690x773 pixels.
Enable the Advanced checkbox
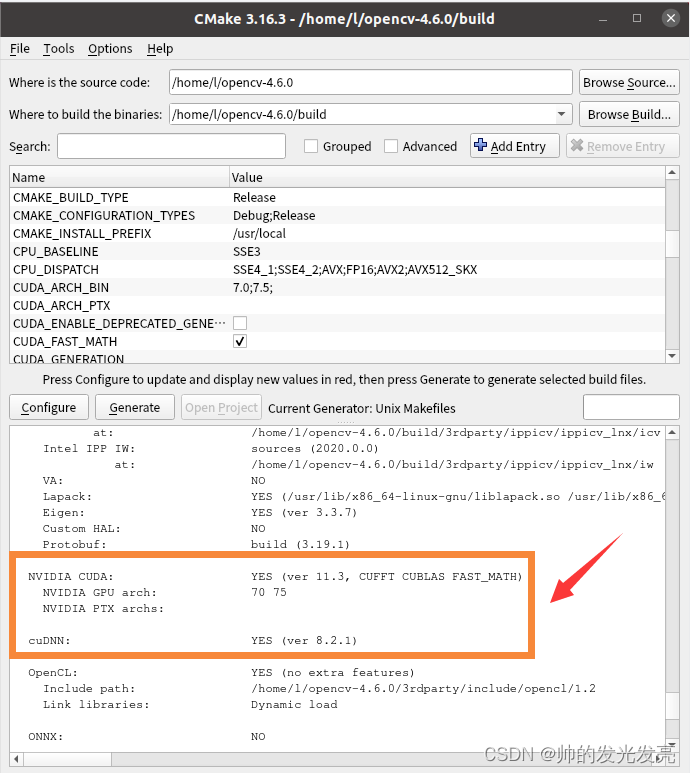tap(391, 146)
